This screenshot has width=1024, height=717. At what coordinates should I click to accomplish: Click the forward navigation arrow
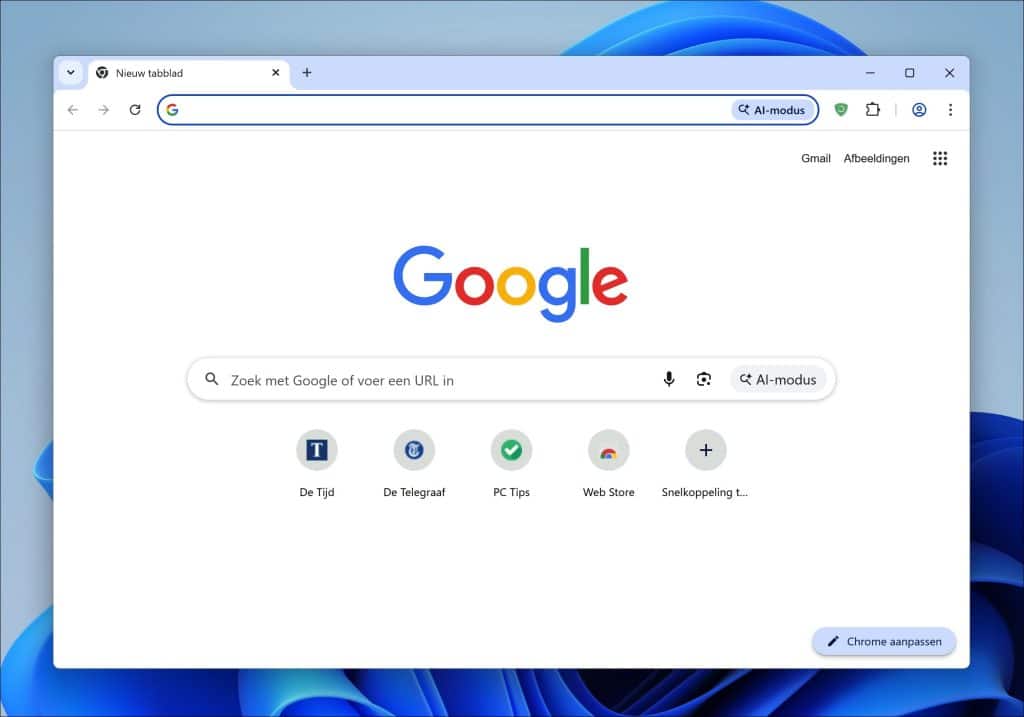[x=103, y=110]
